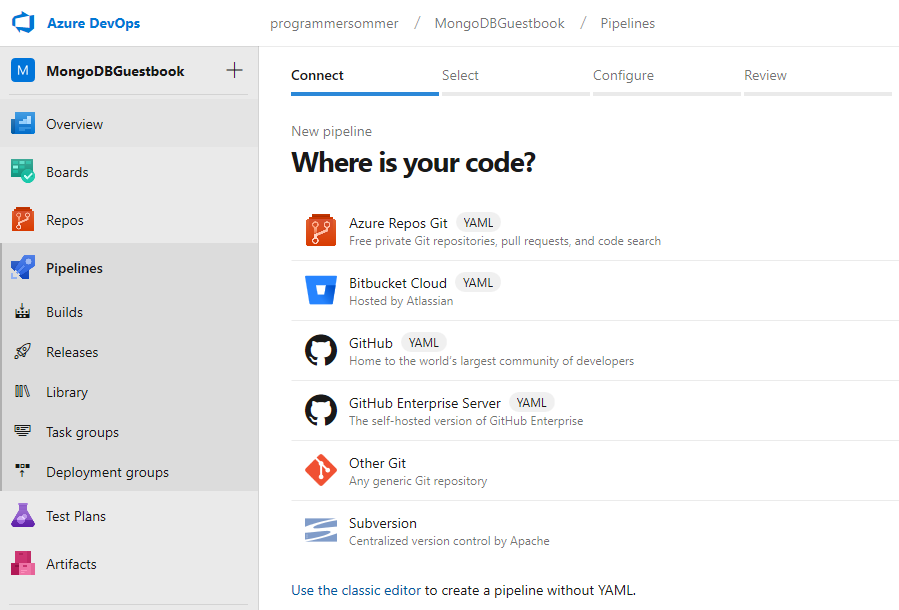Select the Subversion source option
Screen dimensions: 899x610
click(x=382, y=523)
